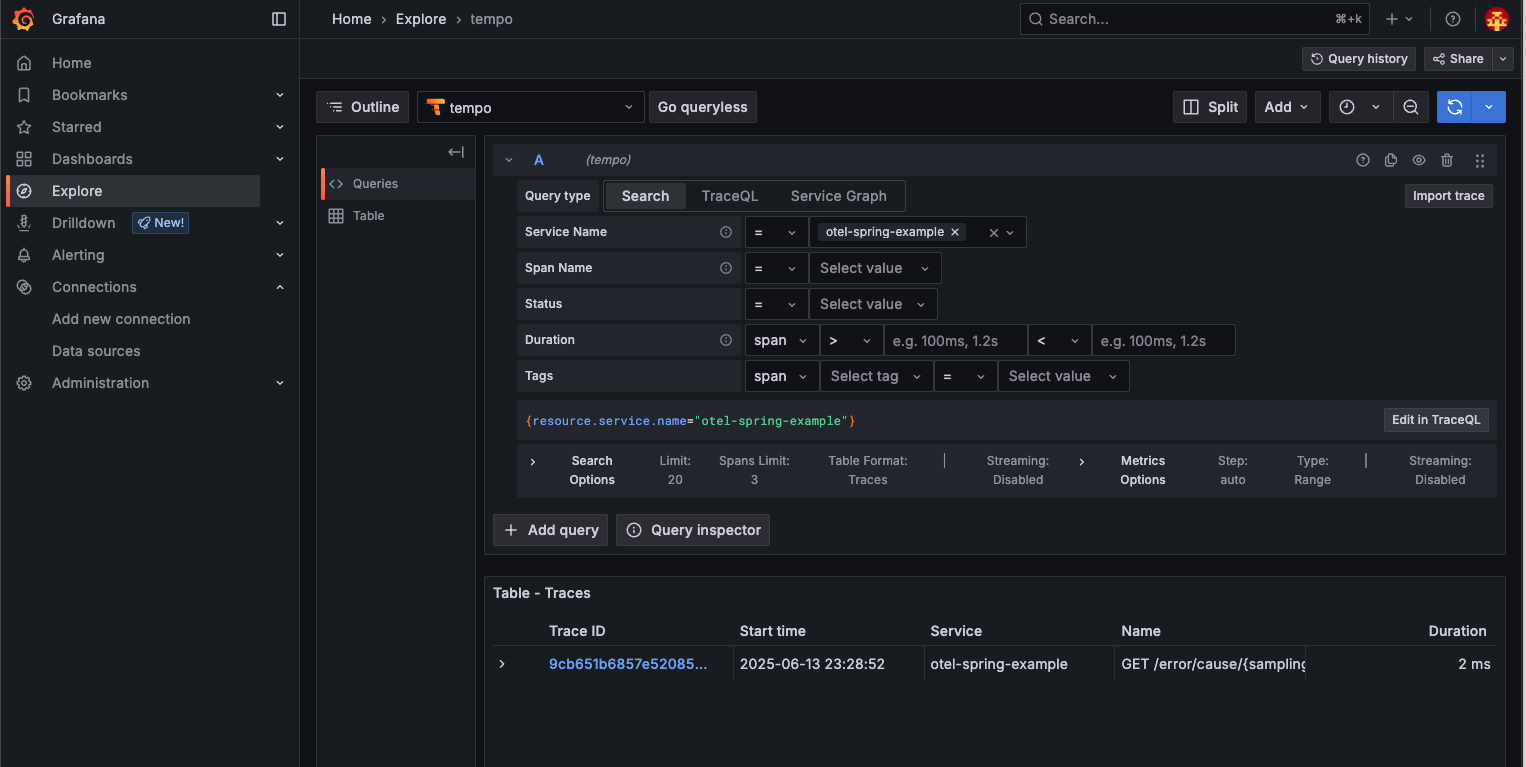
Task: Add a new query
Action: coord(551,530)
